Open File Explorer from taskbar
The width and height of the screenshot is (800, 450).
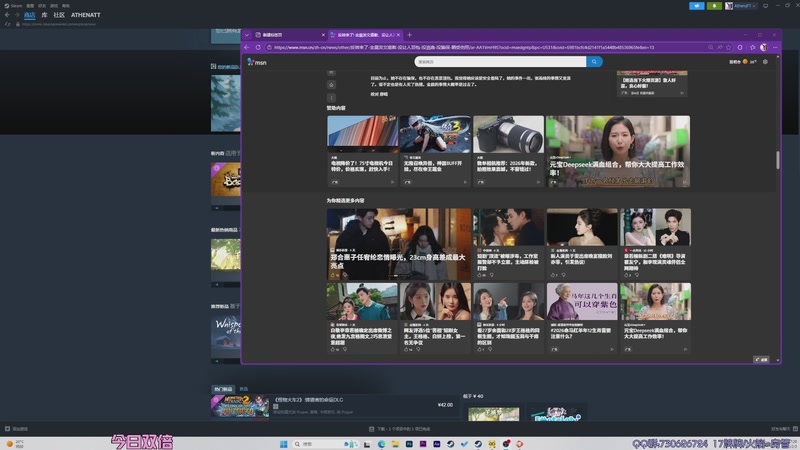click(395, 444)
